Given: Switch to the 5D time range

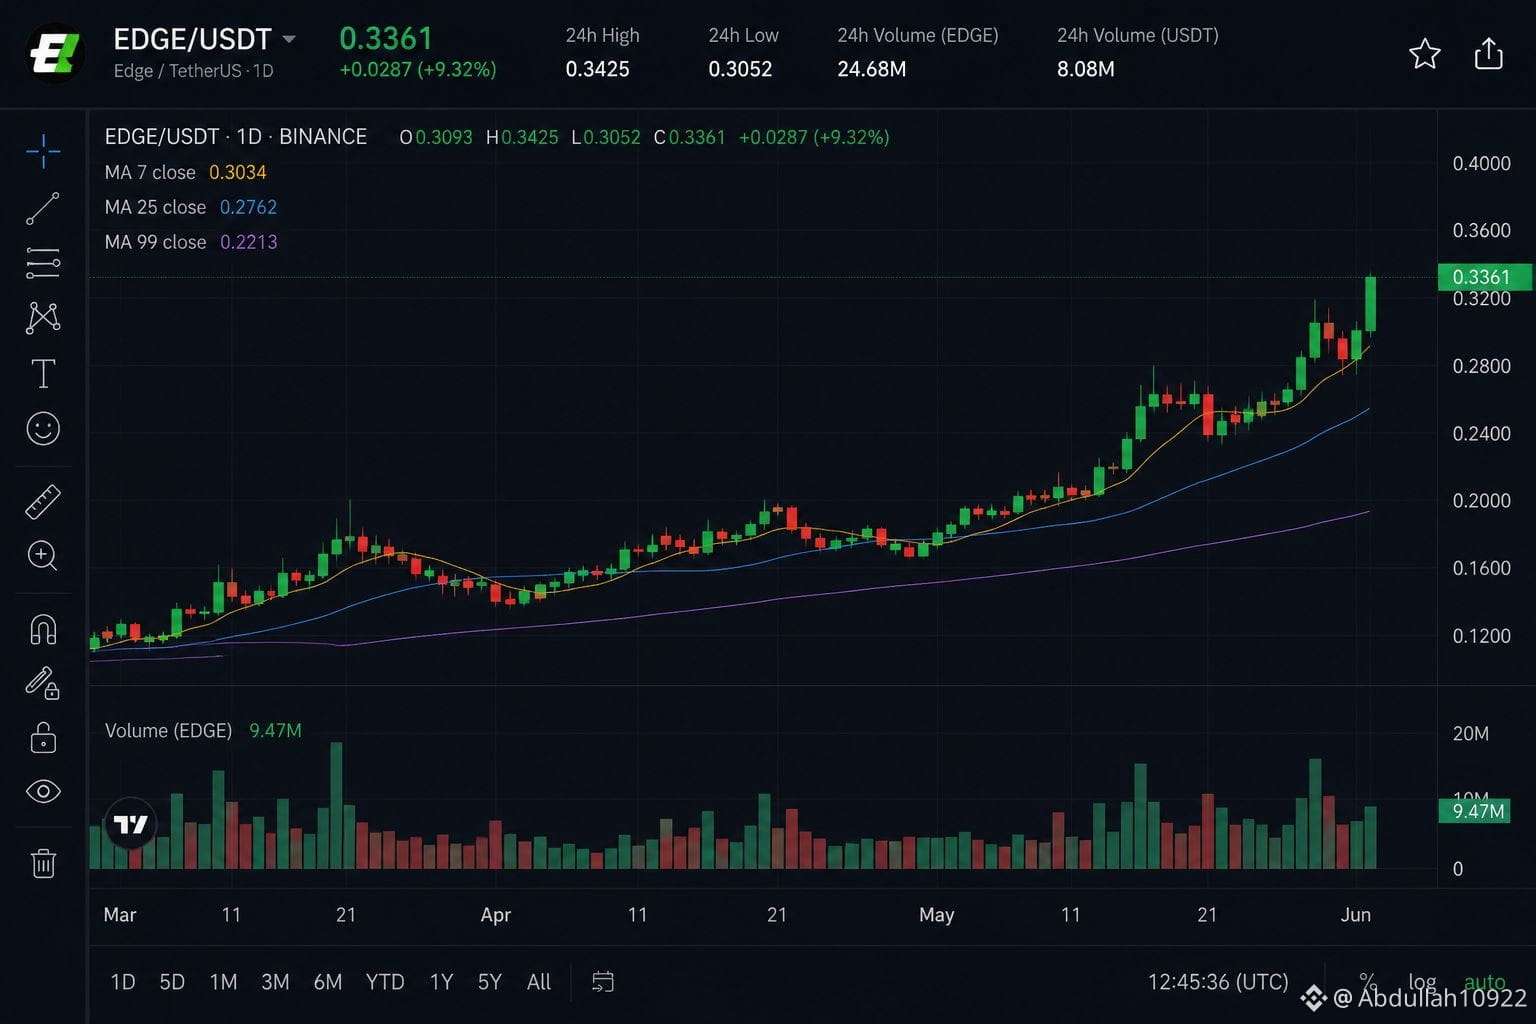Looking at the screenshot, I should [x=172, y=982].
